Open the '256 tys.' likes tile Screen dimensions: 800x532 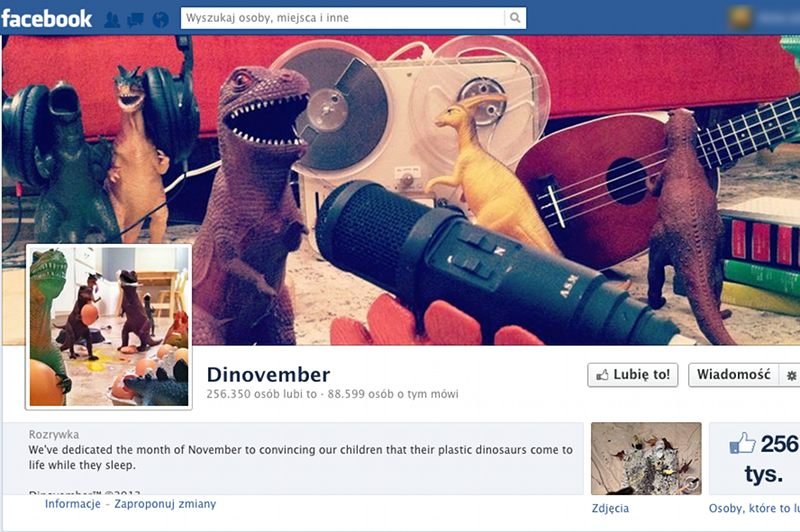tap(755, 459)
